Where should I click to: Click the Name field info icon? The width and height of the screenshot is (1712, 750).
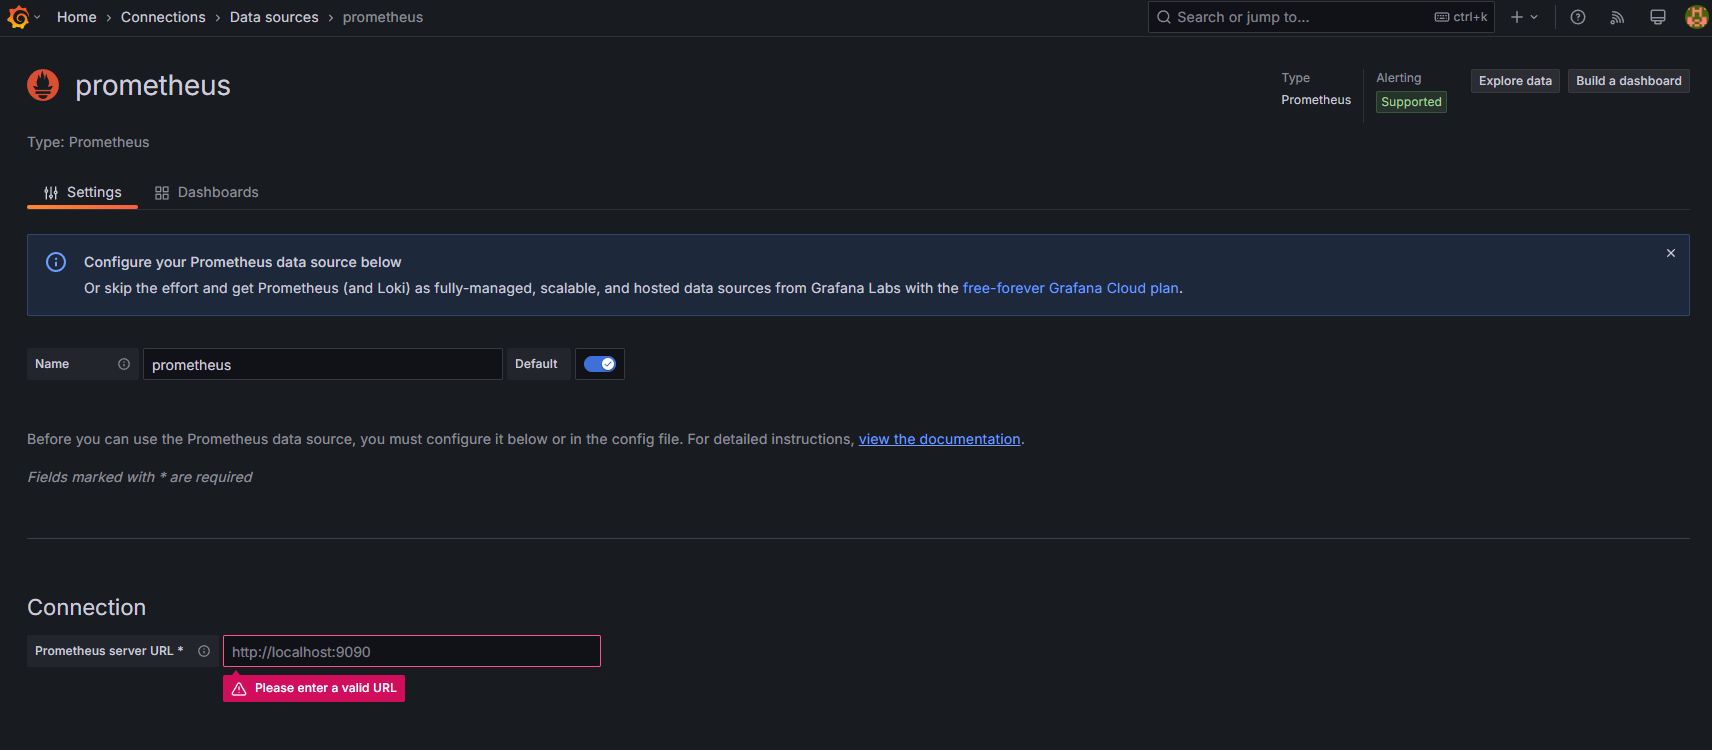coord(124,364)
